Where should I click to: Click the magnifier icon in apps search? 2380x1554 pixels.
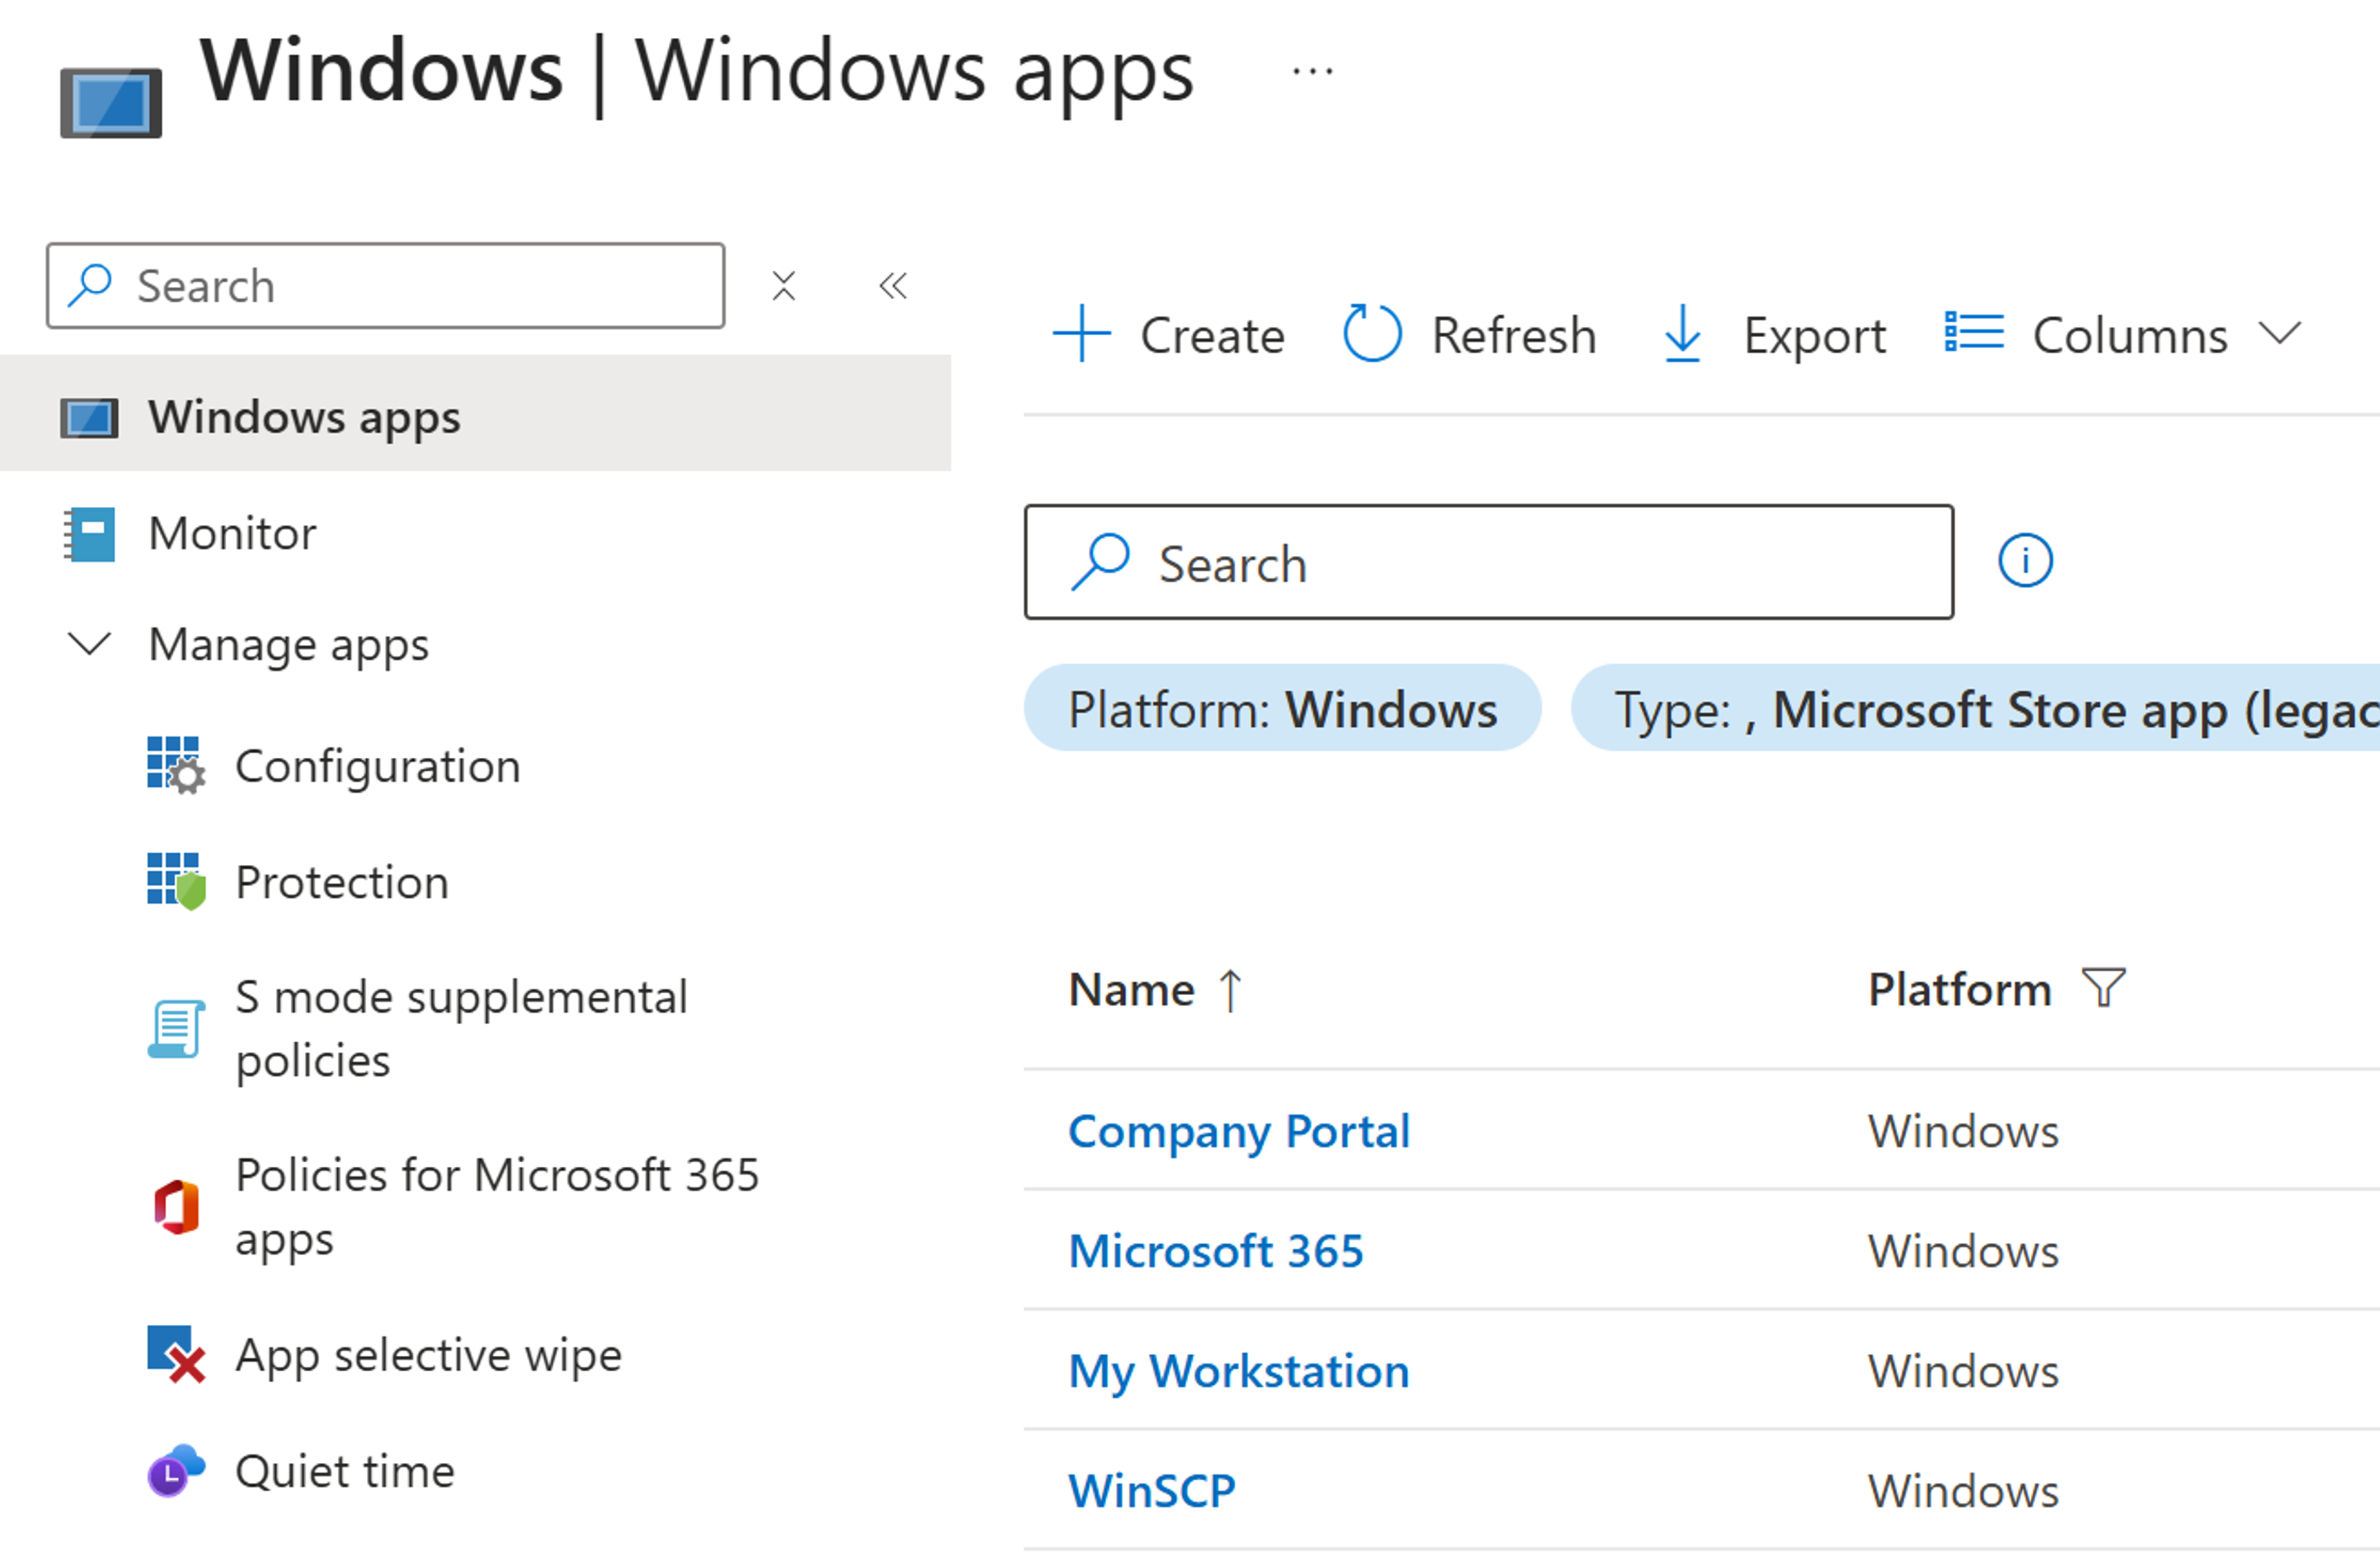[x=1100, y=562]
